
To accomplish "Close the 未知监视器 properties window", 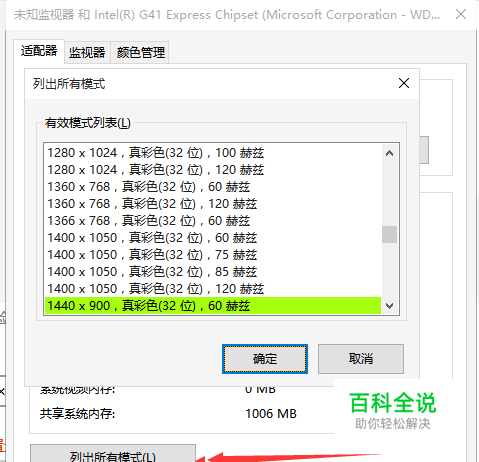I will pos(461,14).
